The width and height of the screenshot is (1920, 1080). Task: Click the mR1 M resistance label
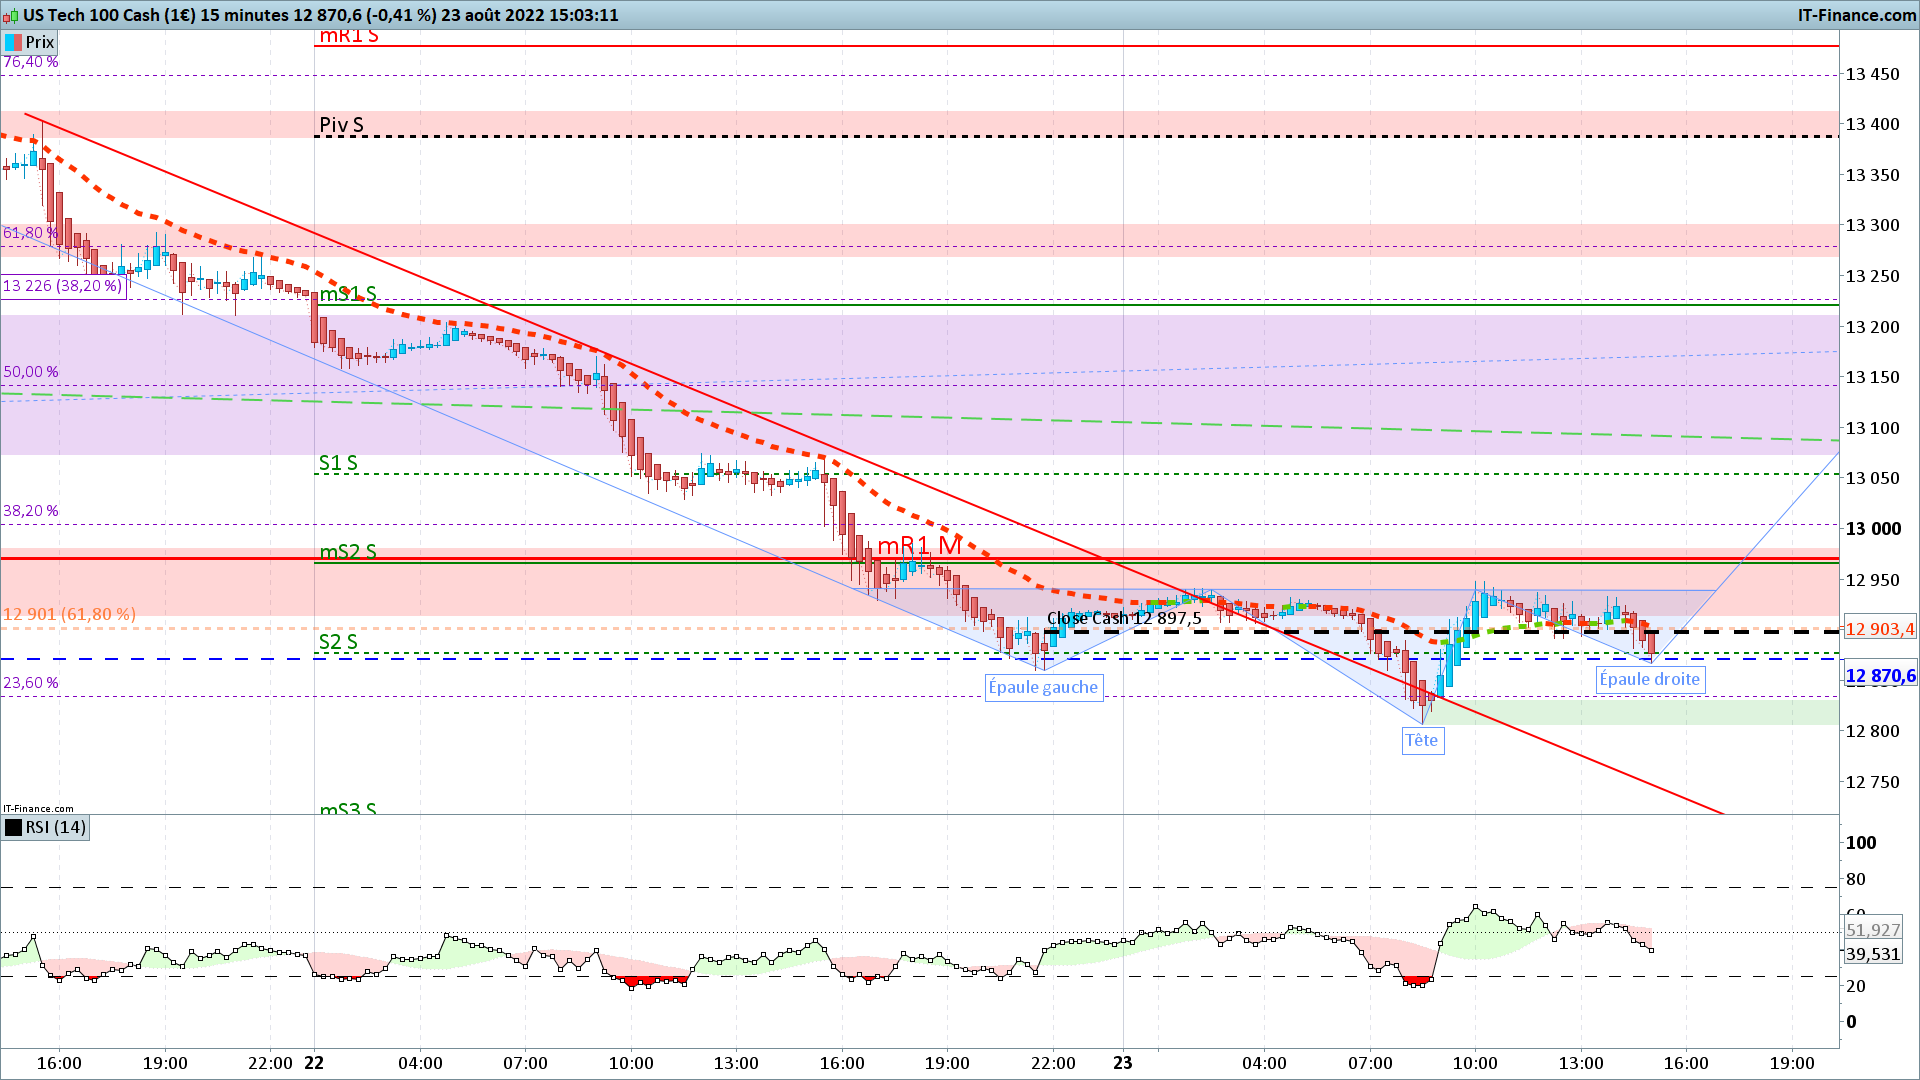pyautogui.click(x=919, y=546)
